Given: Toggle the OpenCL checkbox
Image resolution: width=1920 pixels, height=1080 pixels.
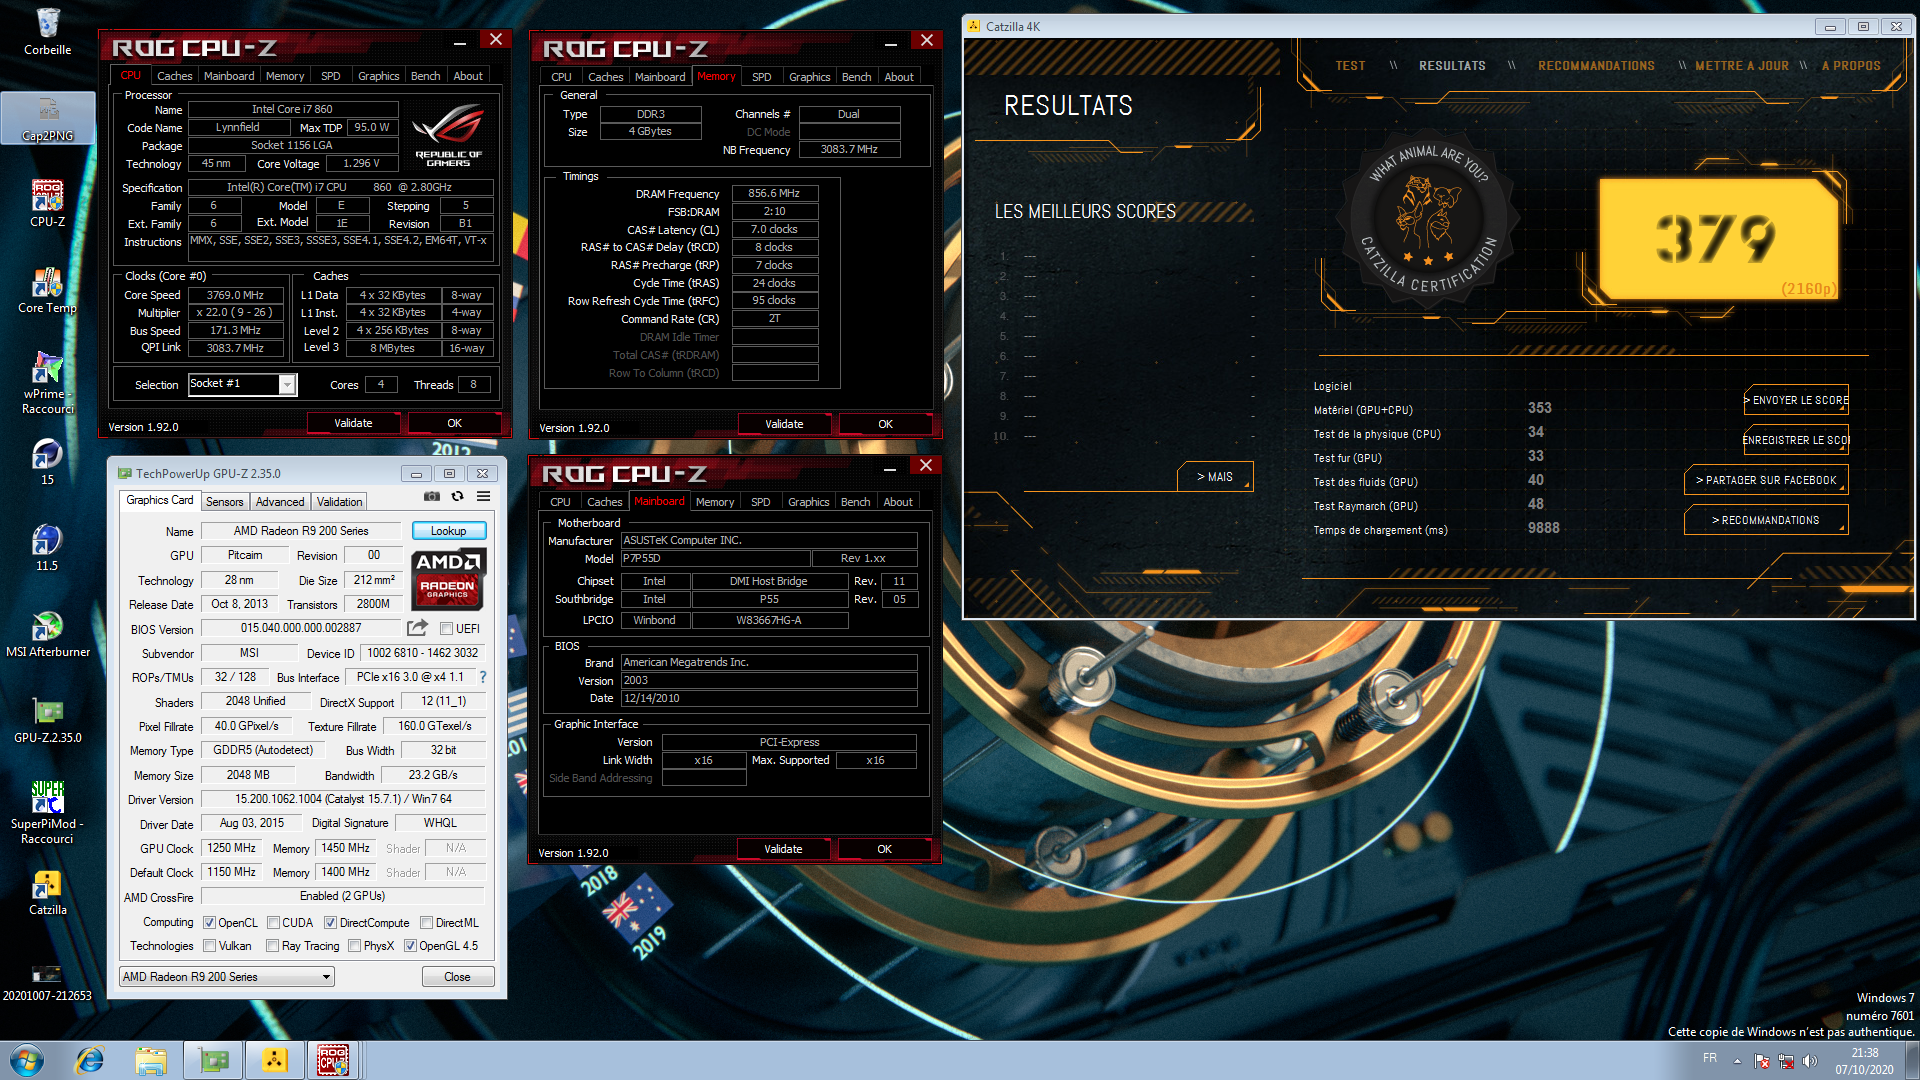Looking at the screenshot, I should pyautogui.click(x=209, y=923).
